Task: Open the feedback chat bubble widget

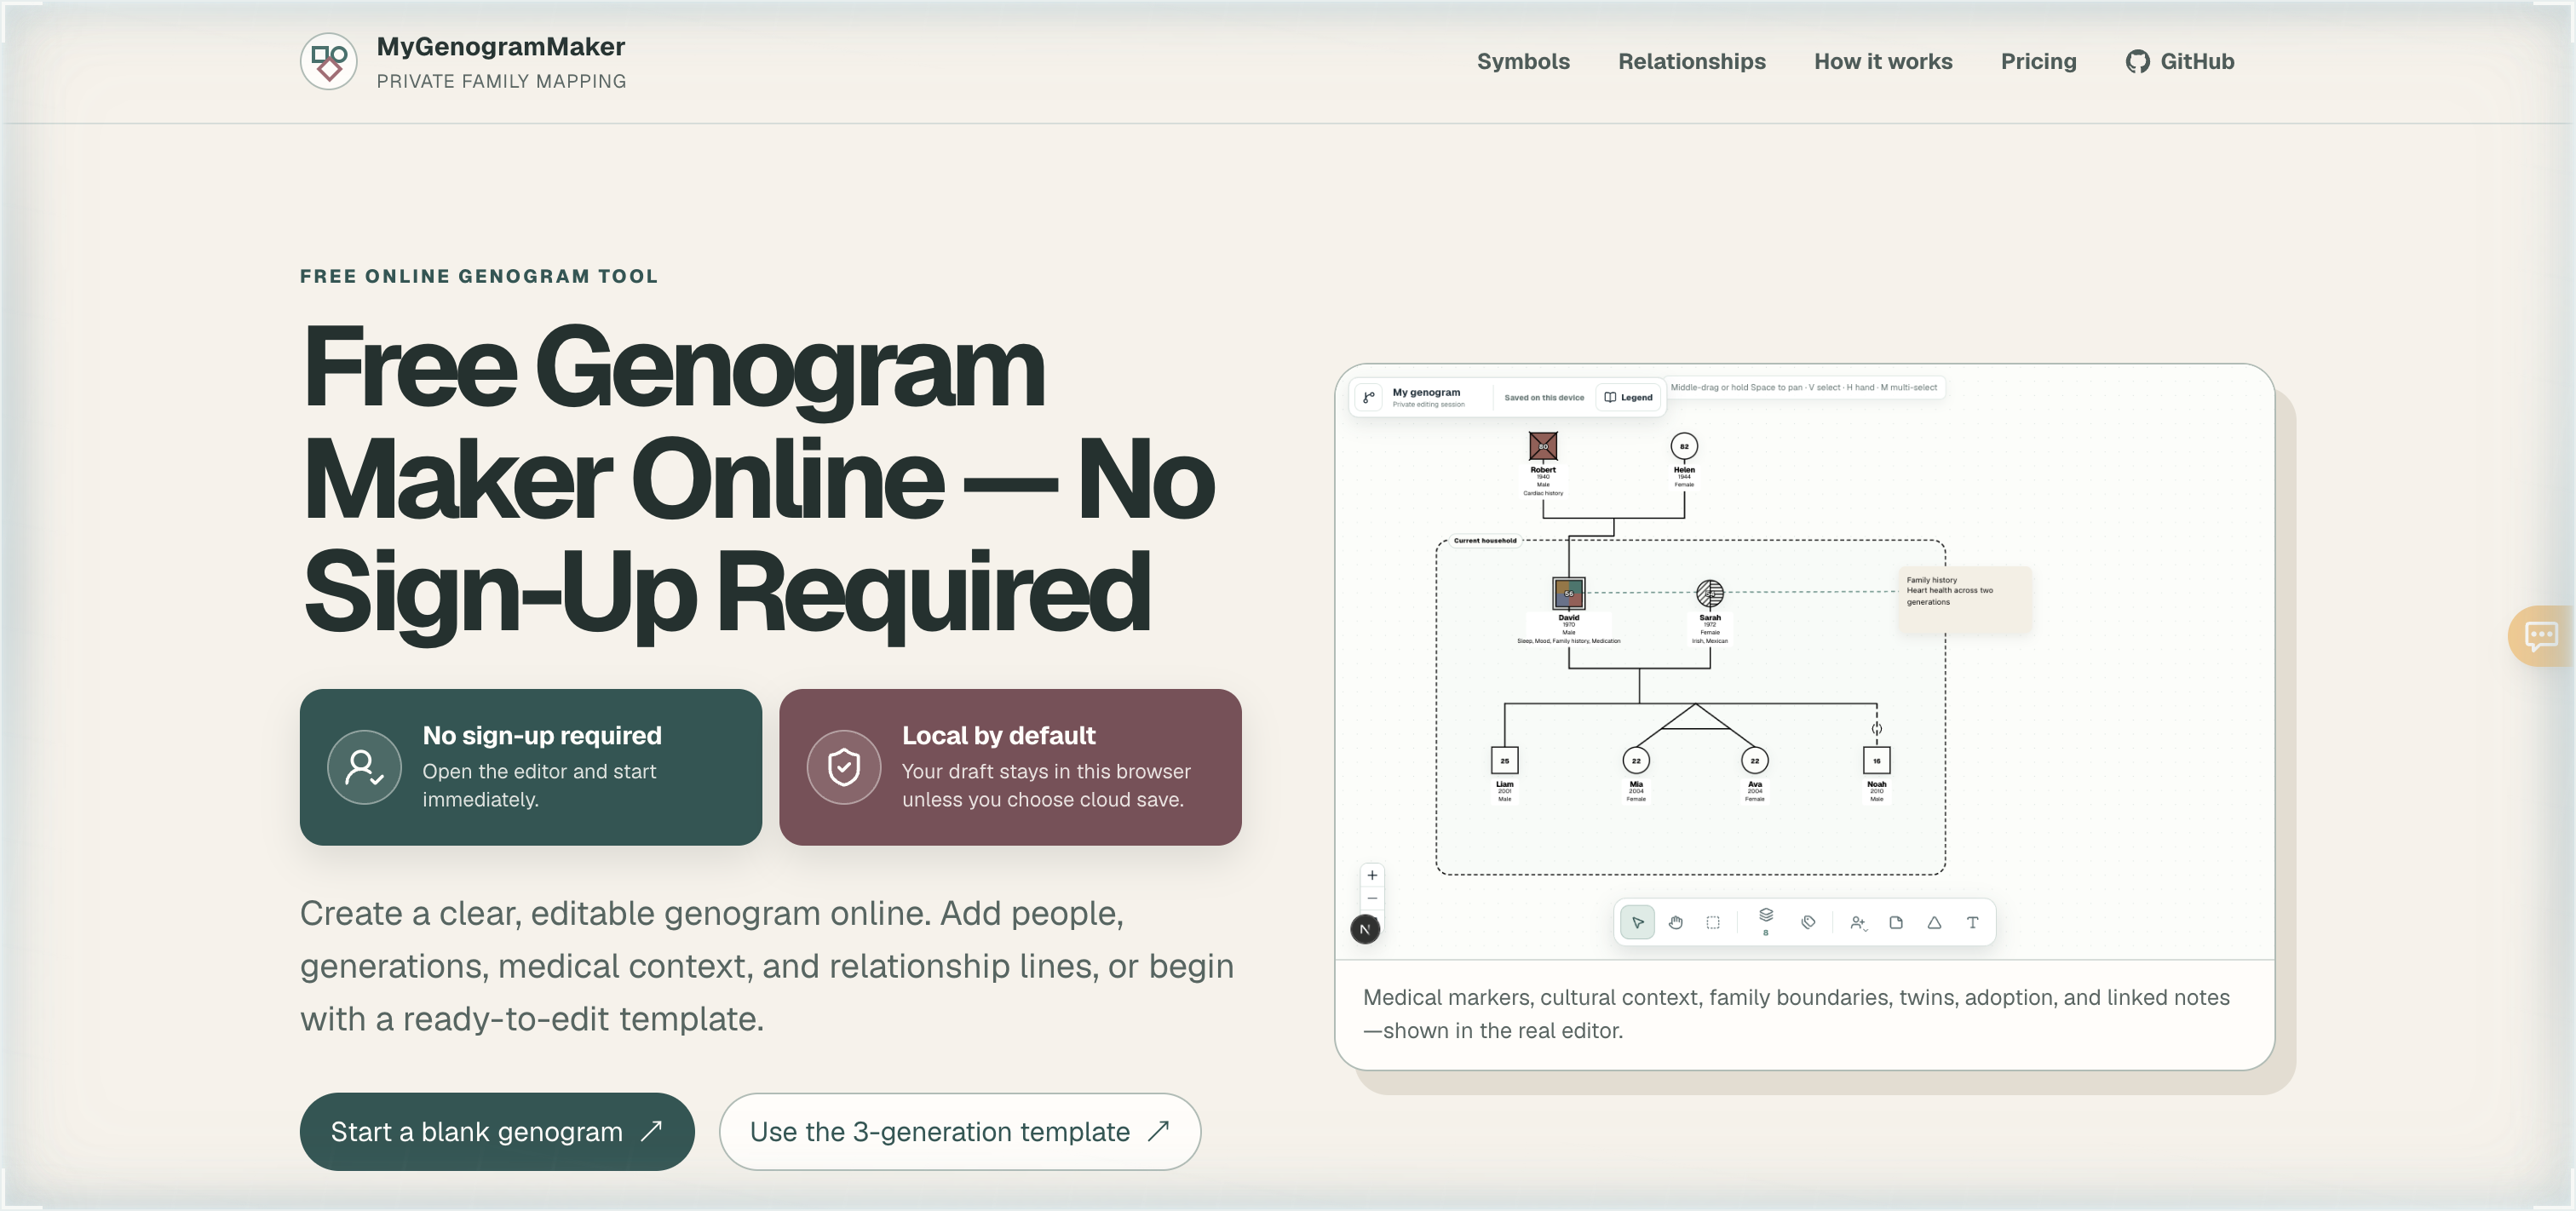Action: click(x=2541, y=635)
